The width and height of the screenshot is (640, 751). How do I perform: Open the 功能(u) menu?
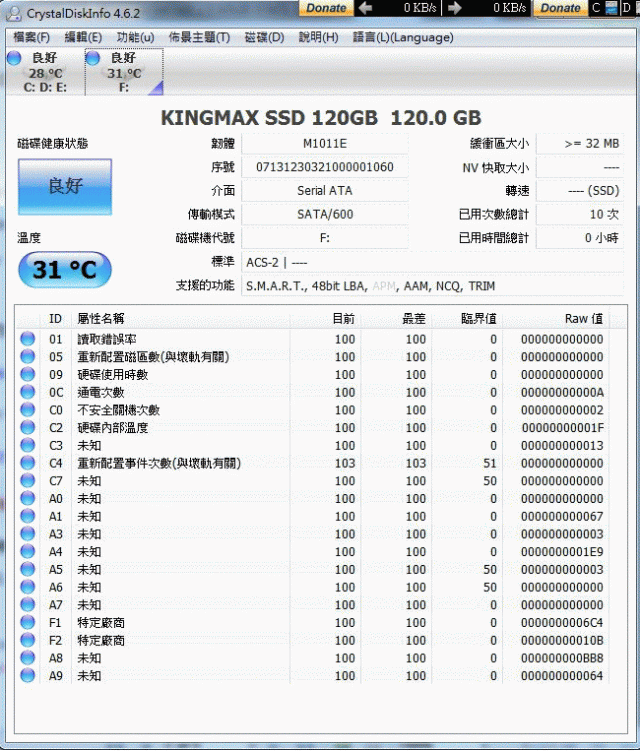[135, 37]
